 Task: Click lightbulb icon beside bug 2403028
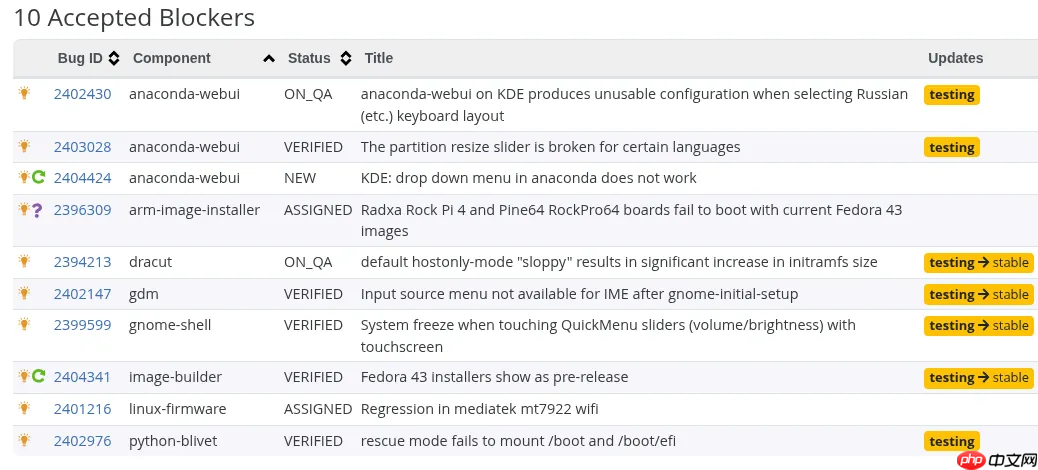click(x=24, y=146)
